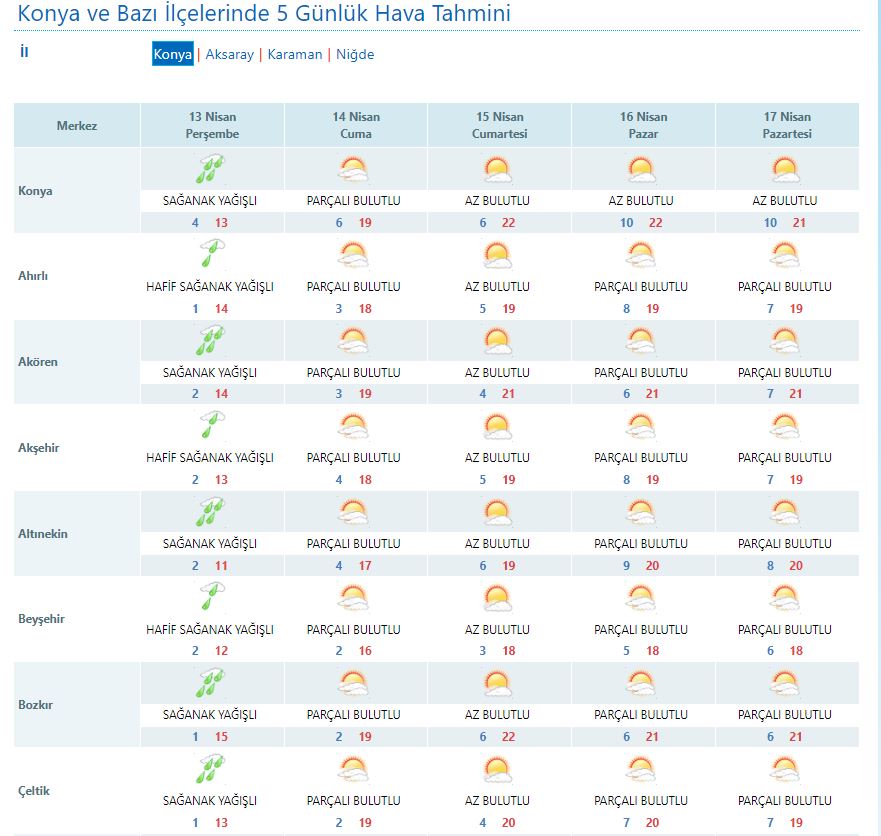Click Altınekin's weather icon for 17 Nisan

tap(786, 513)
